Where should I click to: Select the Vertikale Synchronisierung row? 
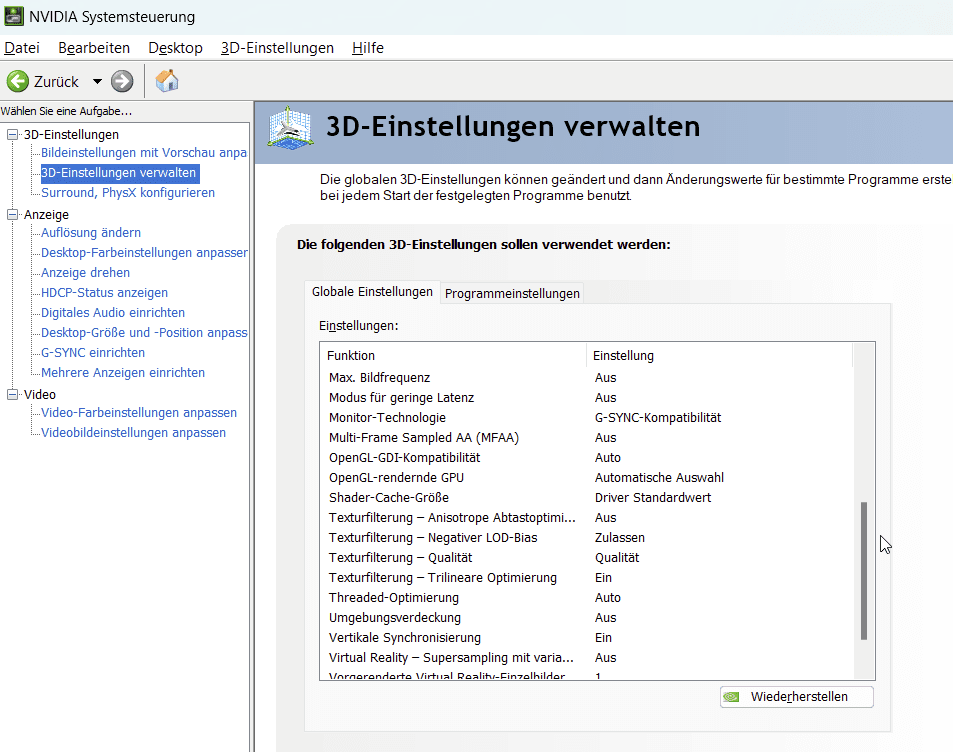[587, 638]
